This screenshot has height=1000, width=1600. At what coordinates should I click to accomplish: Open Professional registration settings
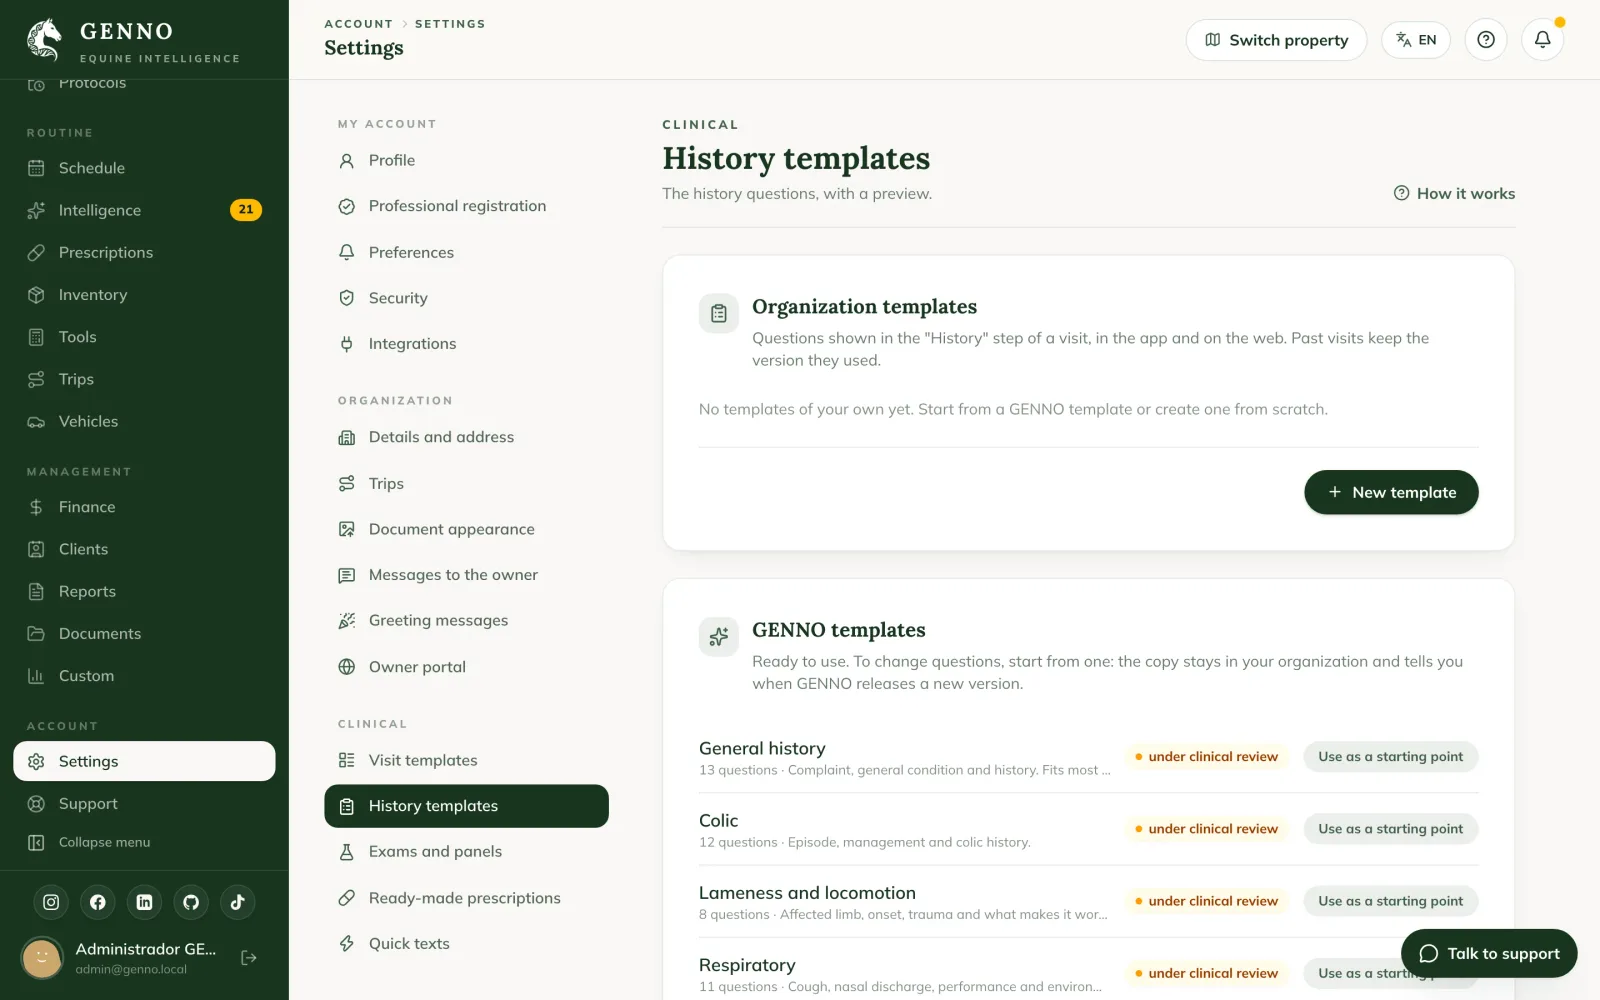tap(466, 206)
